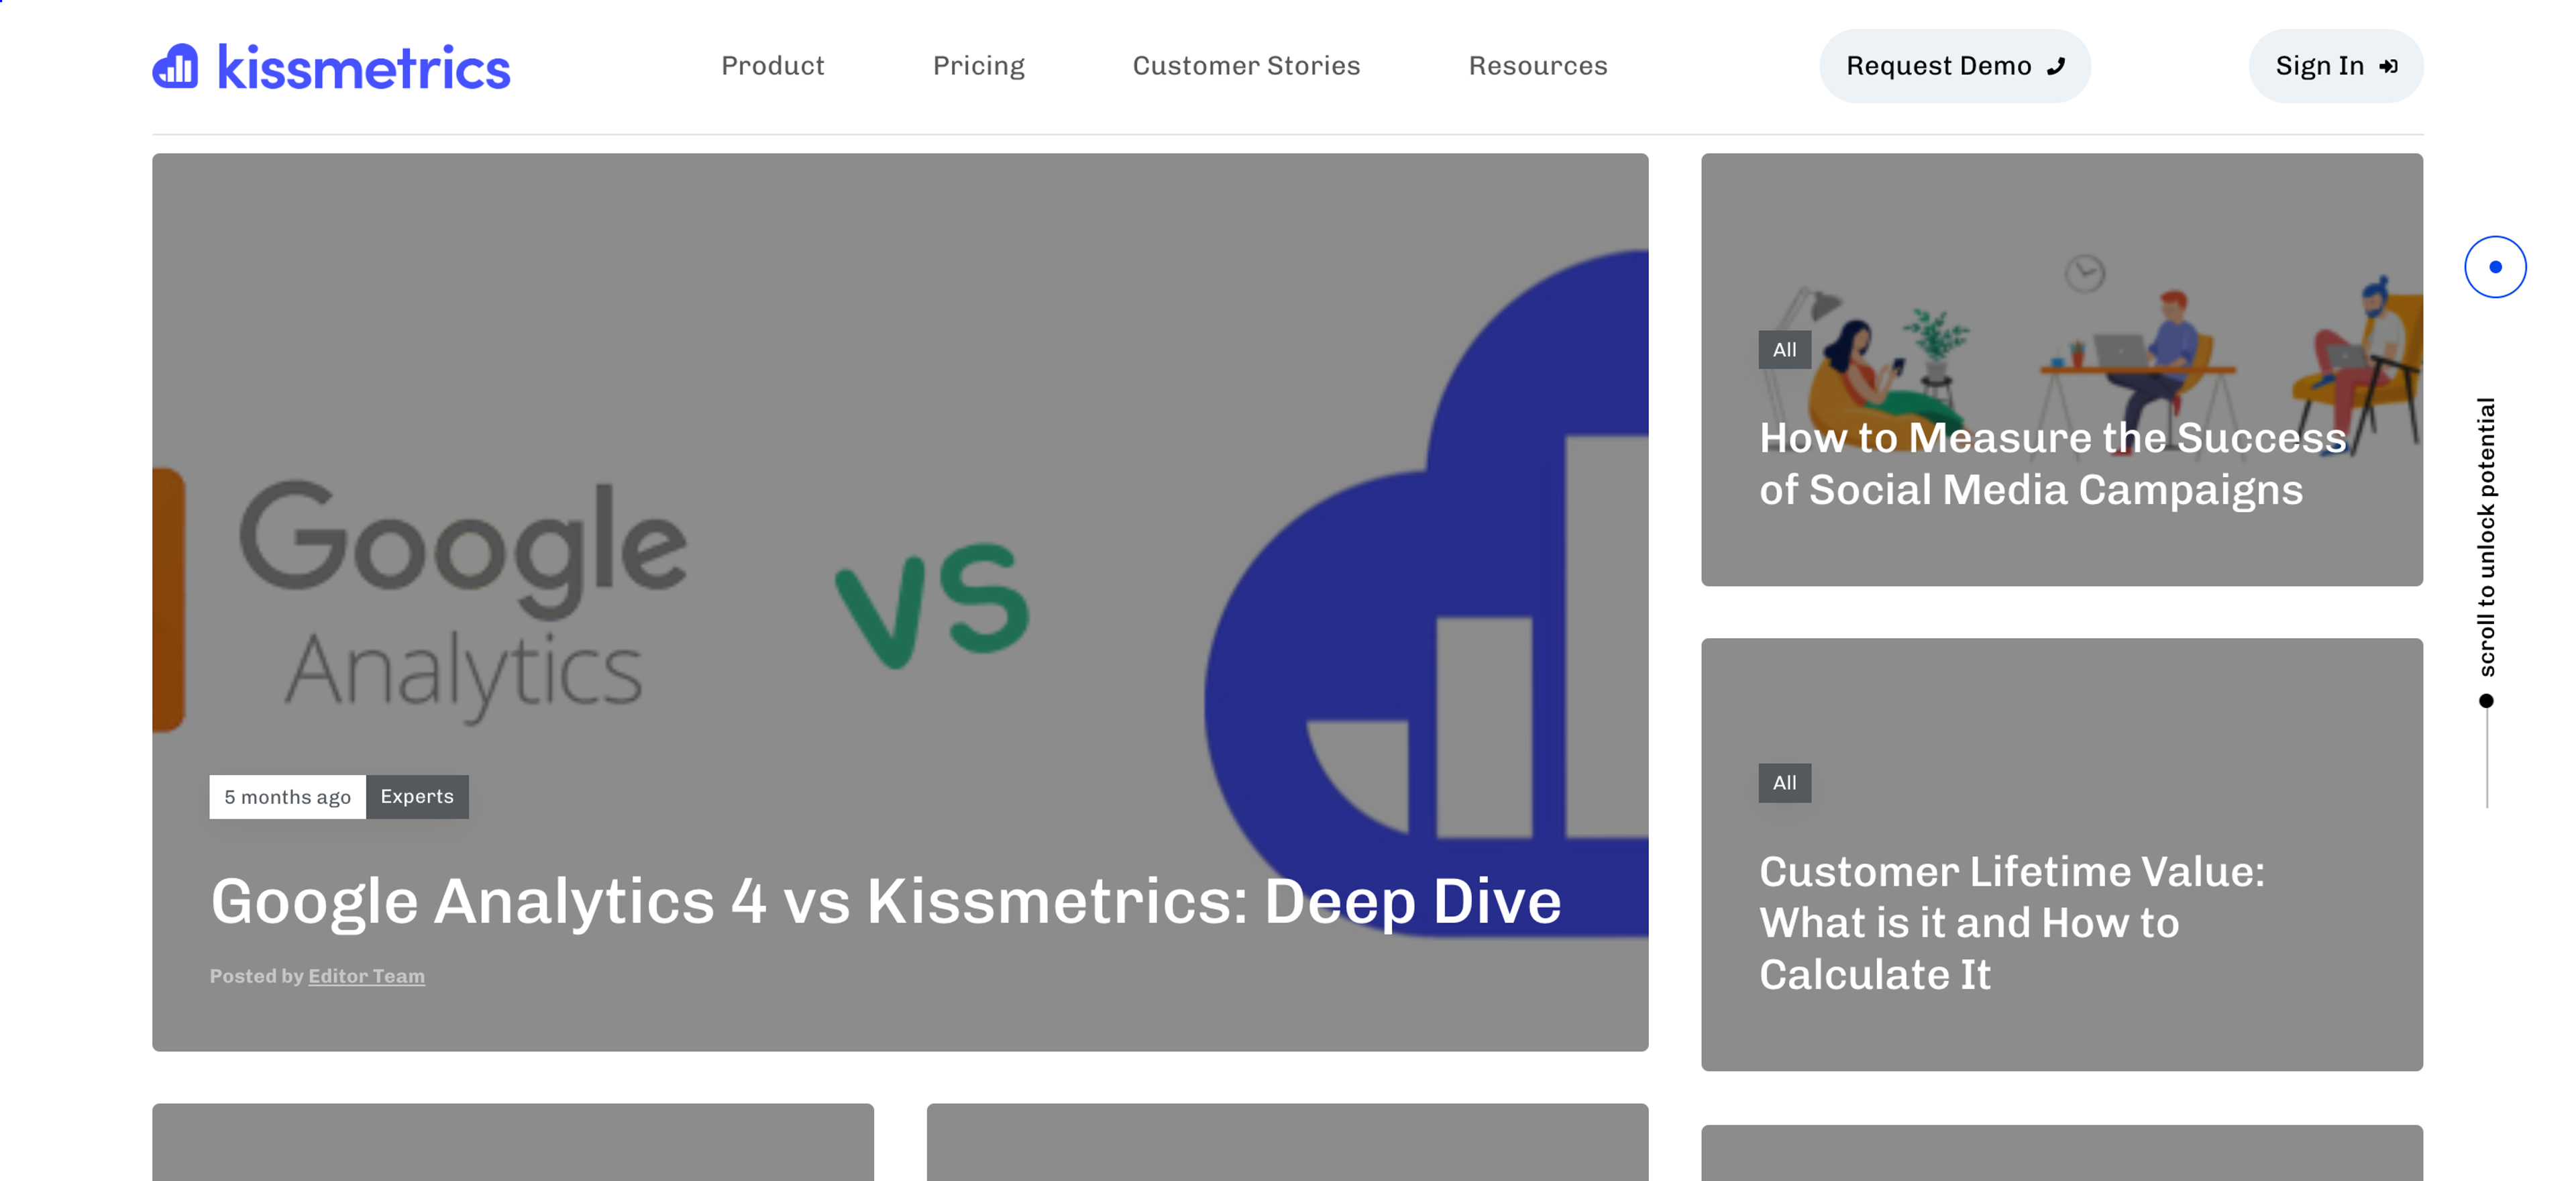
Task: Click the Request Demo button
Action: 1954,66
